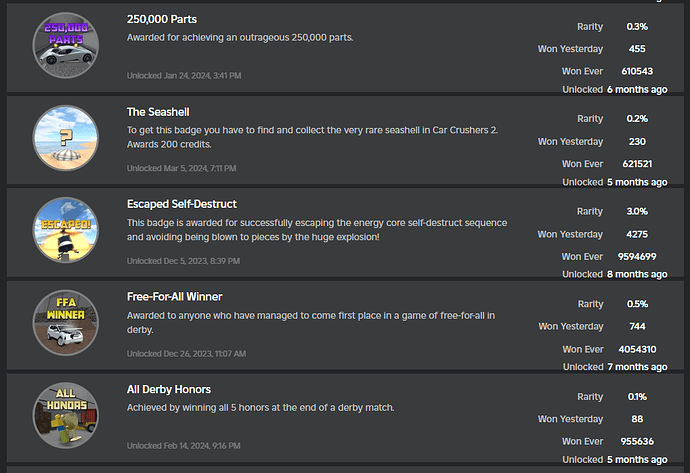The height and width of the screenshot is (473, 690).
Task: Select the Escaped Self-Destruct badge icon
Action: (x=66, y=231)
